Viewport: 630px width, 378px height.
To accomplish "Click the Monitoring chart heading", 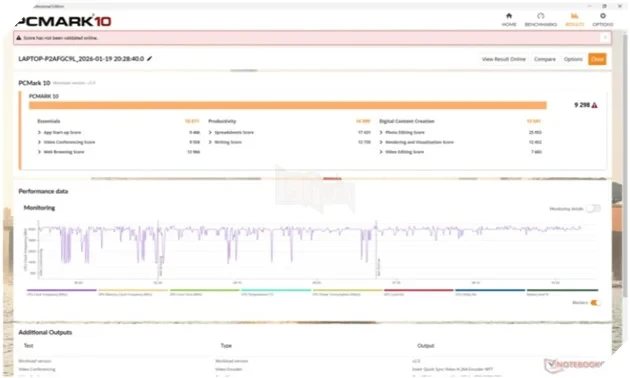I will click(x=39, y=208).
